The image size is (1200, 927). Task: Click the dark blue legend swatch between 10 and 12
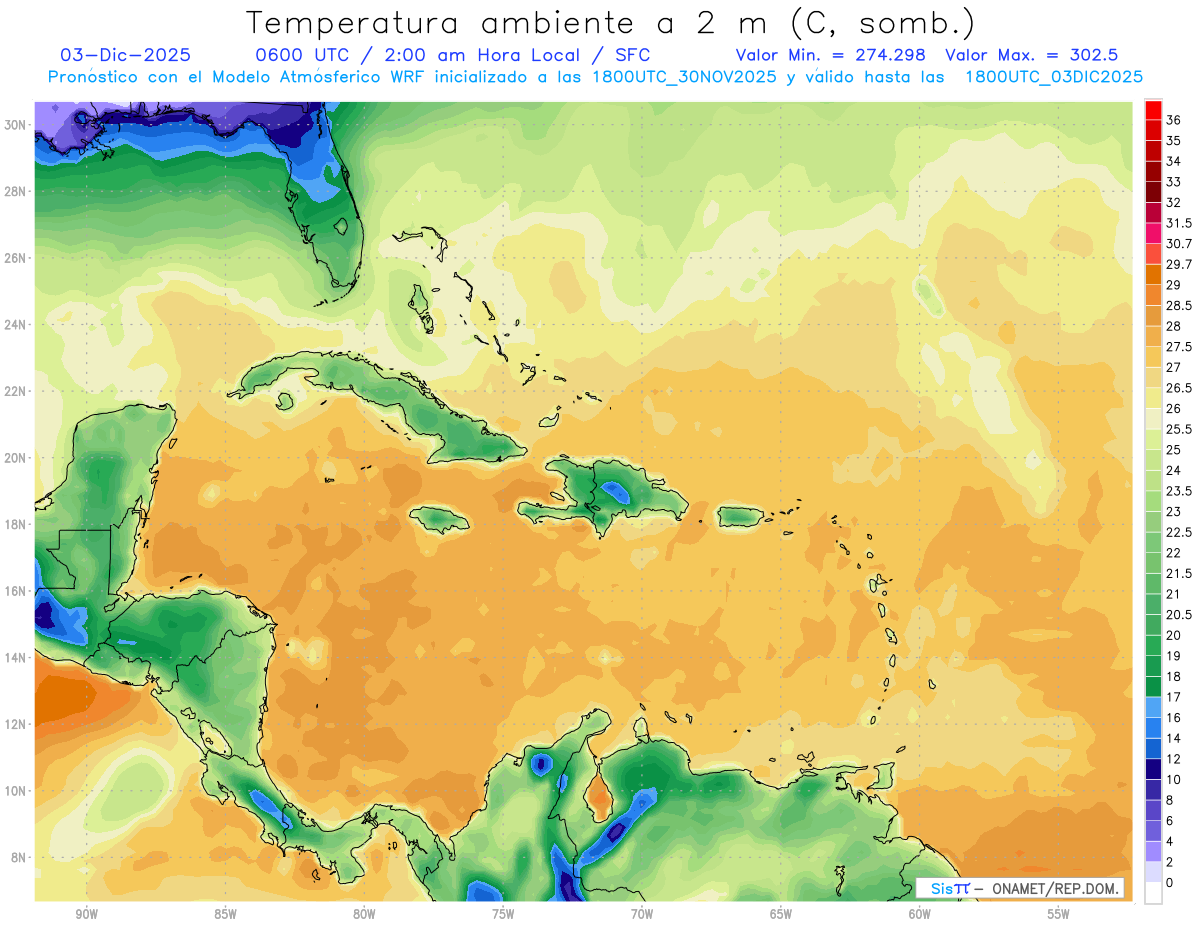point(1153,769)
